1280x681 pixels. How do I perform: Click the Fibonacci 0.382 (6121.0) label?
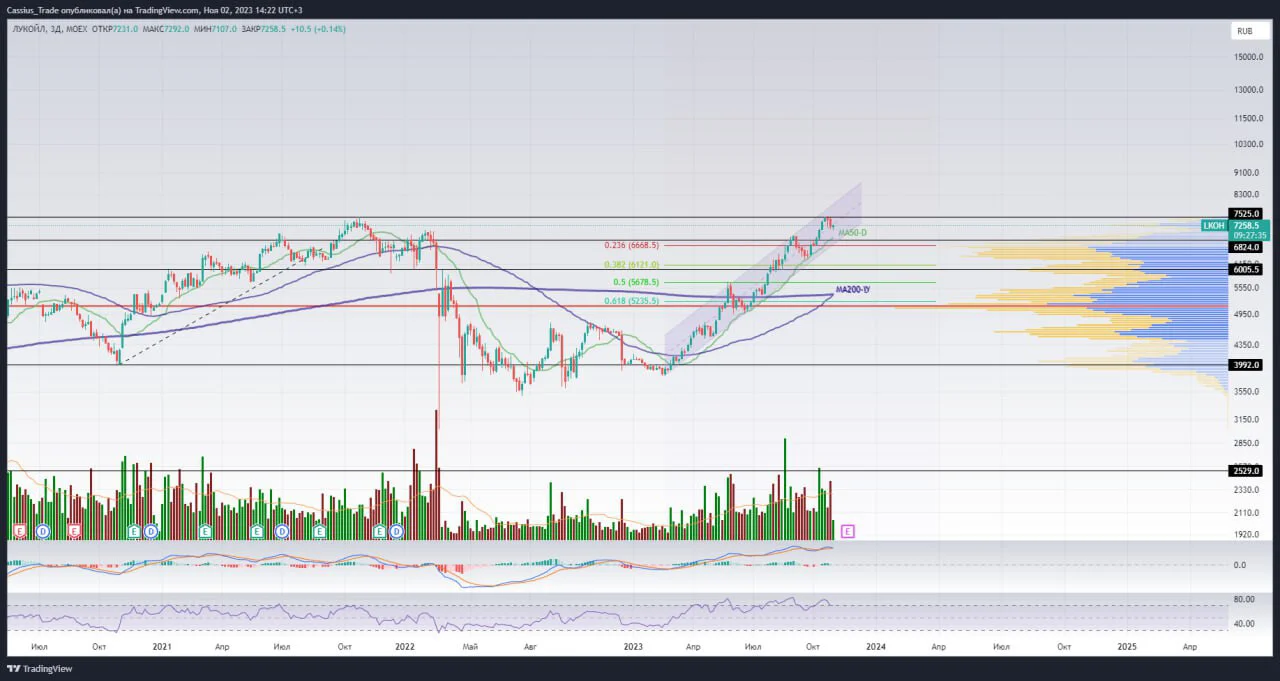[x=631, y=265]
